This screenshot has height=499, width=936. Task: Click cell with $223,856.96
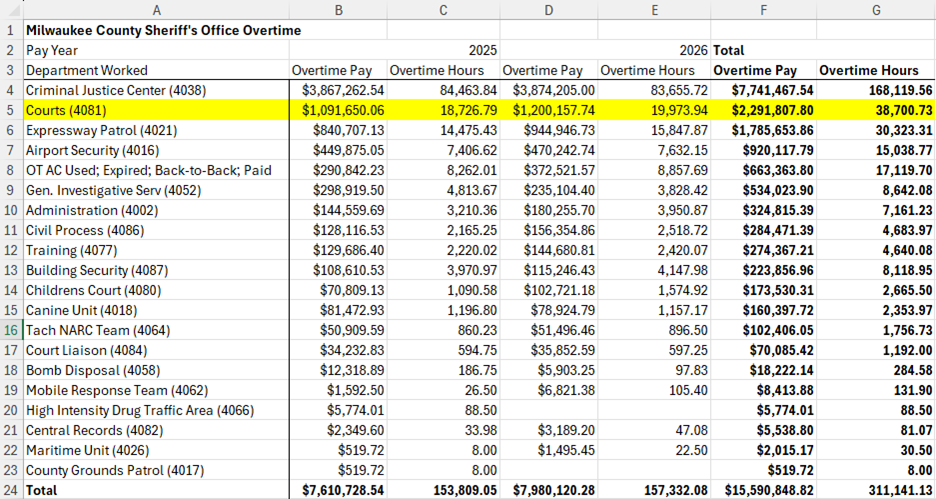click(x=763, y=270)
